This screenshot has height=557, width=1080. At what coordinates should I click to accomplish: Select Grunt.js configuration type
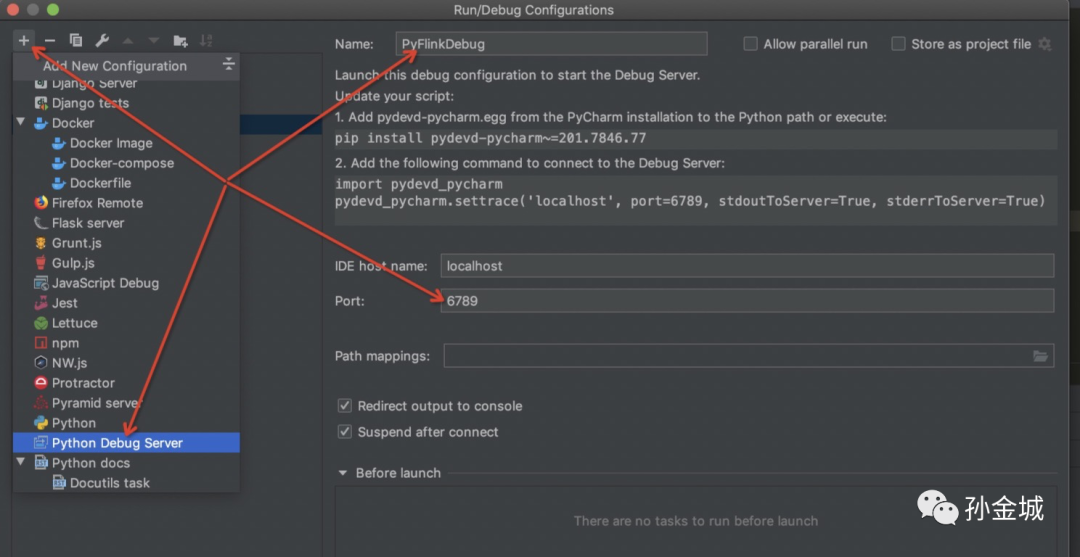pos(126,243)
